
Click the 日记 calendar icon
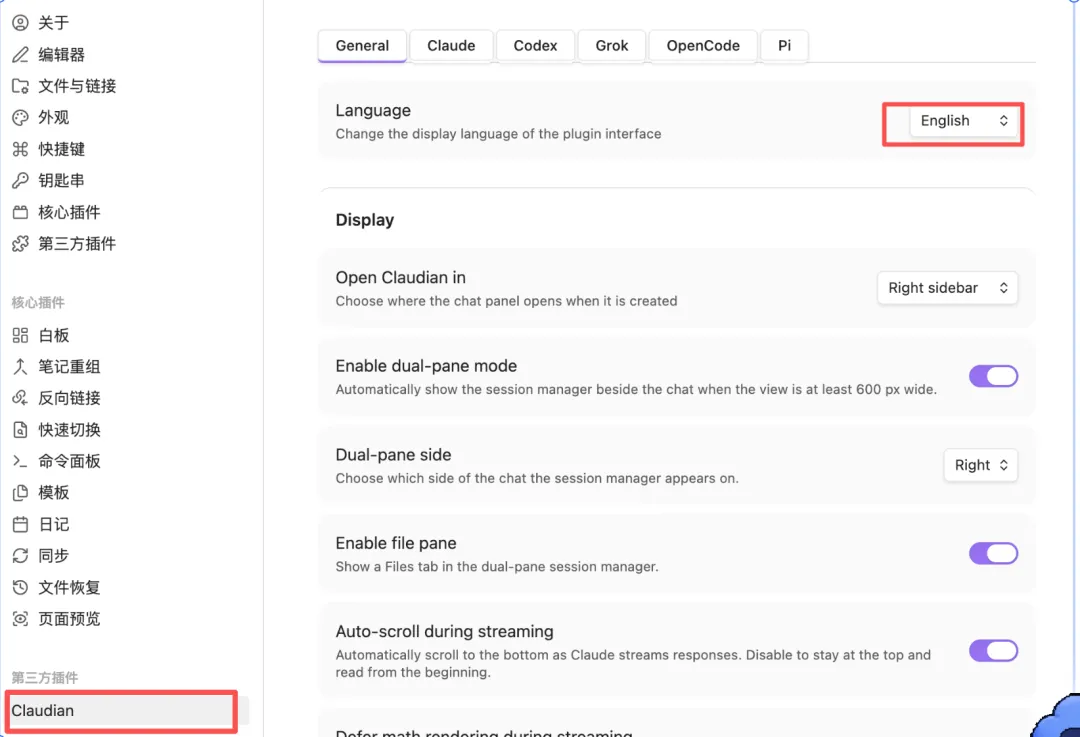pyautogui.click(x=21, y=524)
